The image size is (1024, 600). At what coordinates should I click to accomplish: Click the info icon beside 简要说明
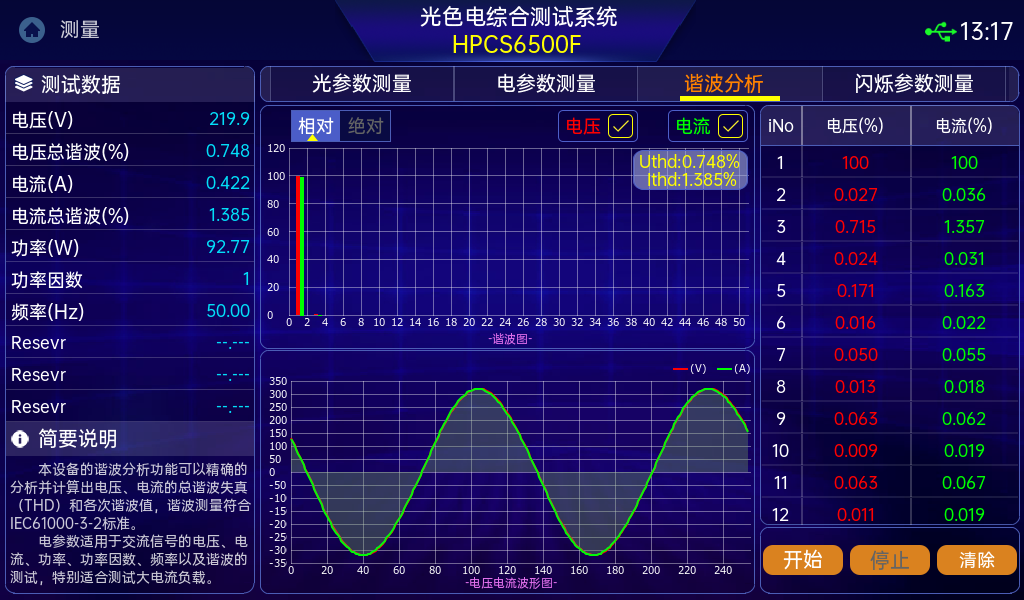click(x=20, y=439)
